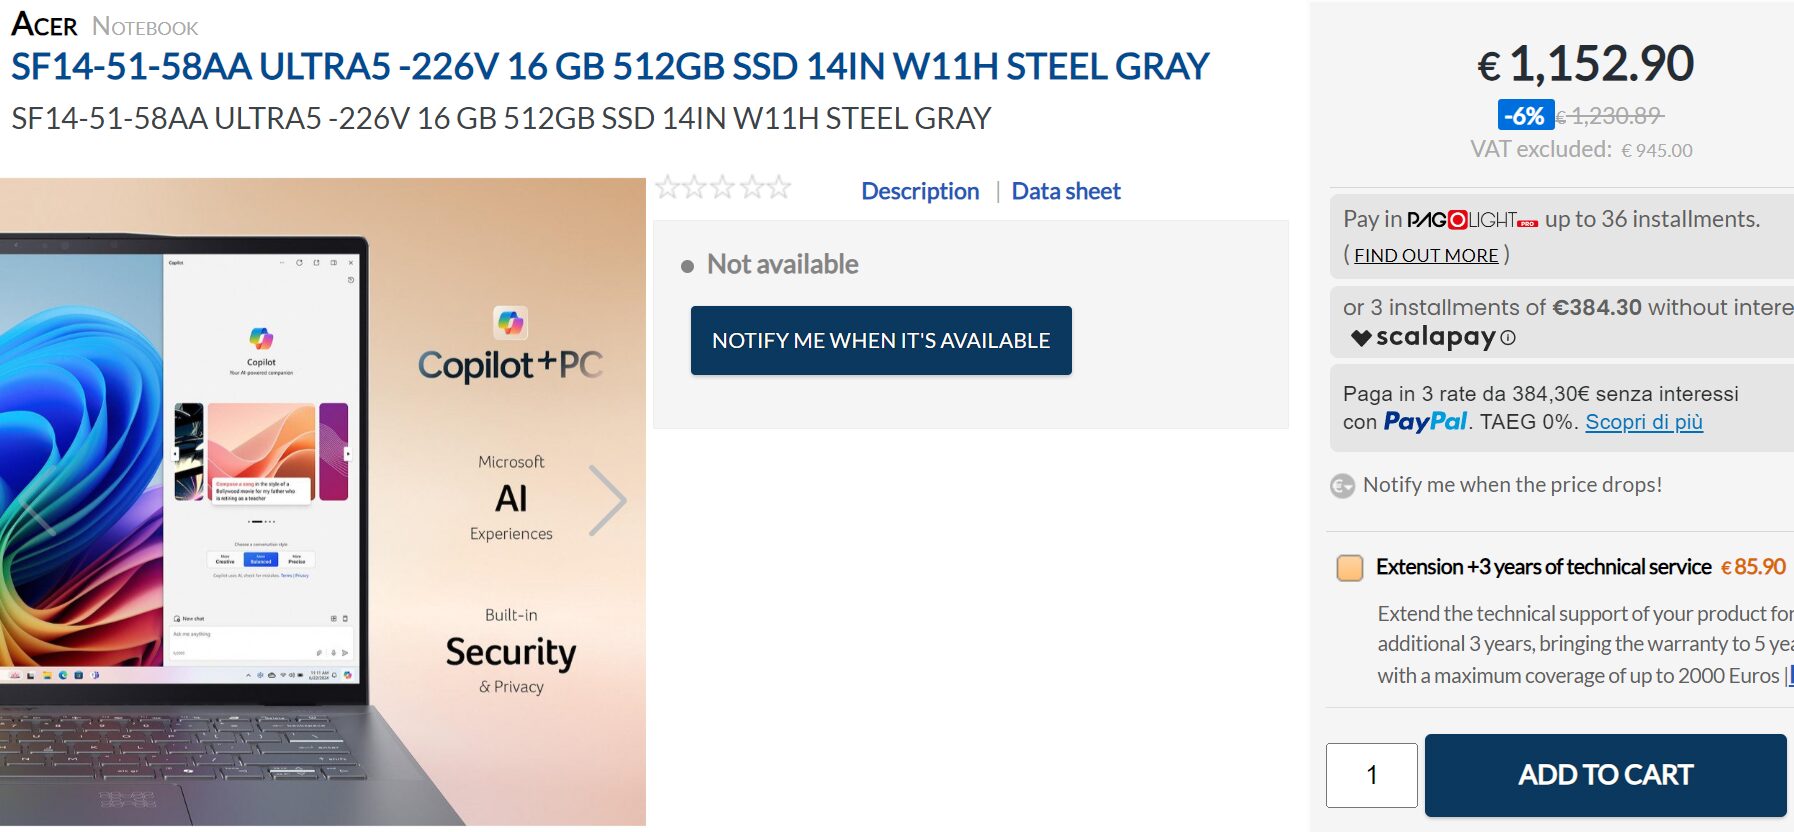Tick the Extension +3 years technical service checkbox
The height and width of the screenshot is (832, 1794).
pyautogui.click(x=1350, y=568)
